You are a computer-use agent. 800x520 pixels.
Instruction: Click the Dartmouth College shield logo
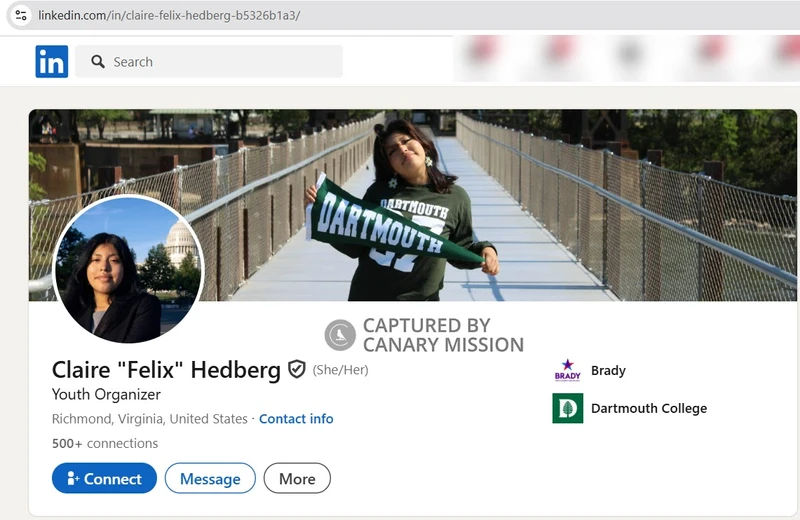567,408
